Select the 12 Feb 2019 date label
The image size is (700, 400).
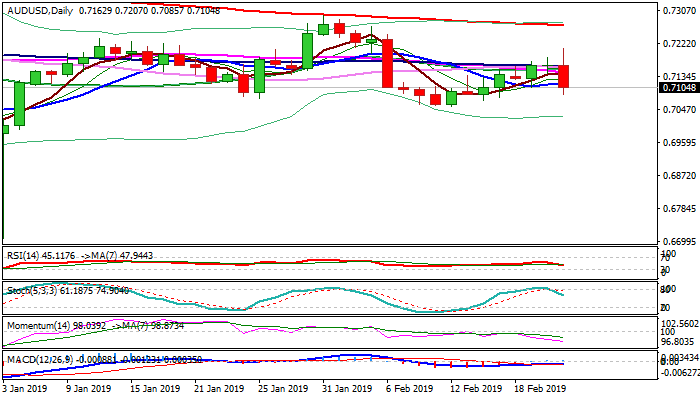(x=474, y=388)
